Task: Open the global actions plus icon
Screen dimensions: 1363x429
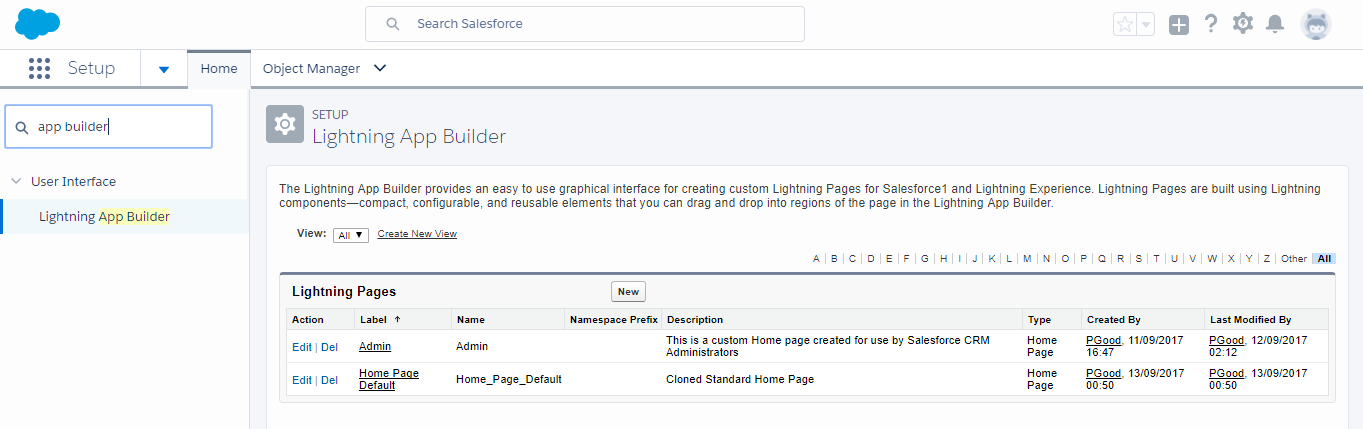Action: click(1179, 25)
